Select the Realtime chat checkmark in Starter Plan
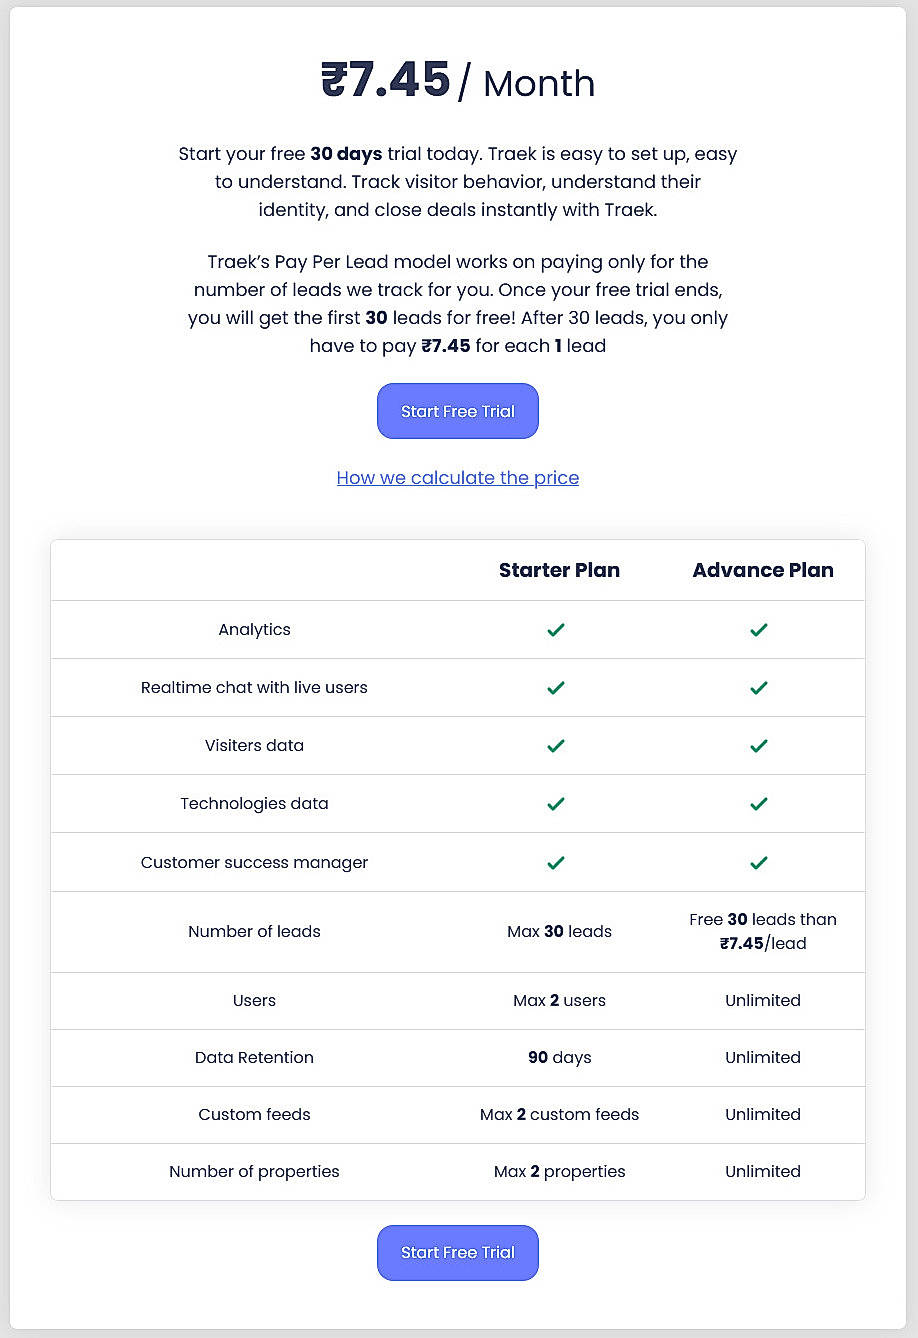Screen dimensions: 918x1338 pos(556,687)
